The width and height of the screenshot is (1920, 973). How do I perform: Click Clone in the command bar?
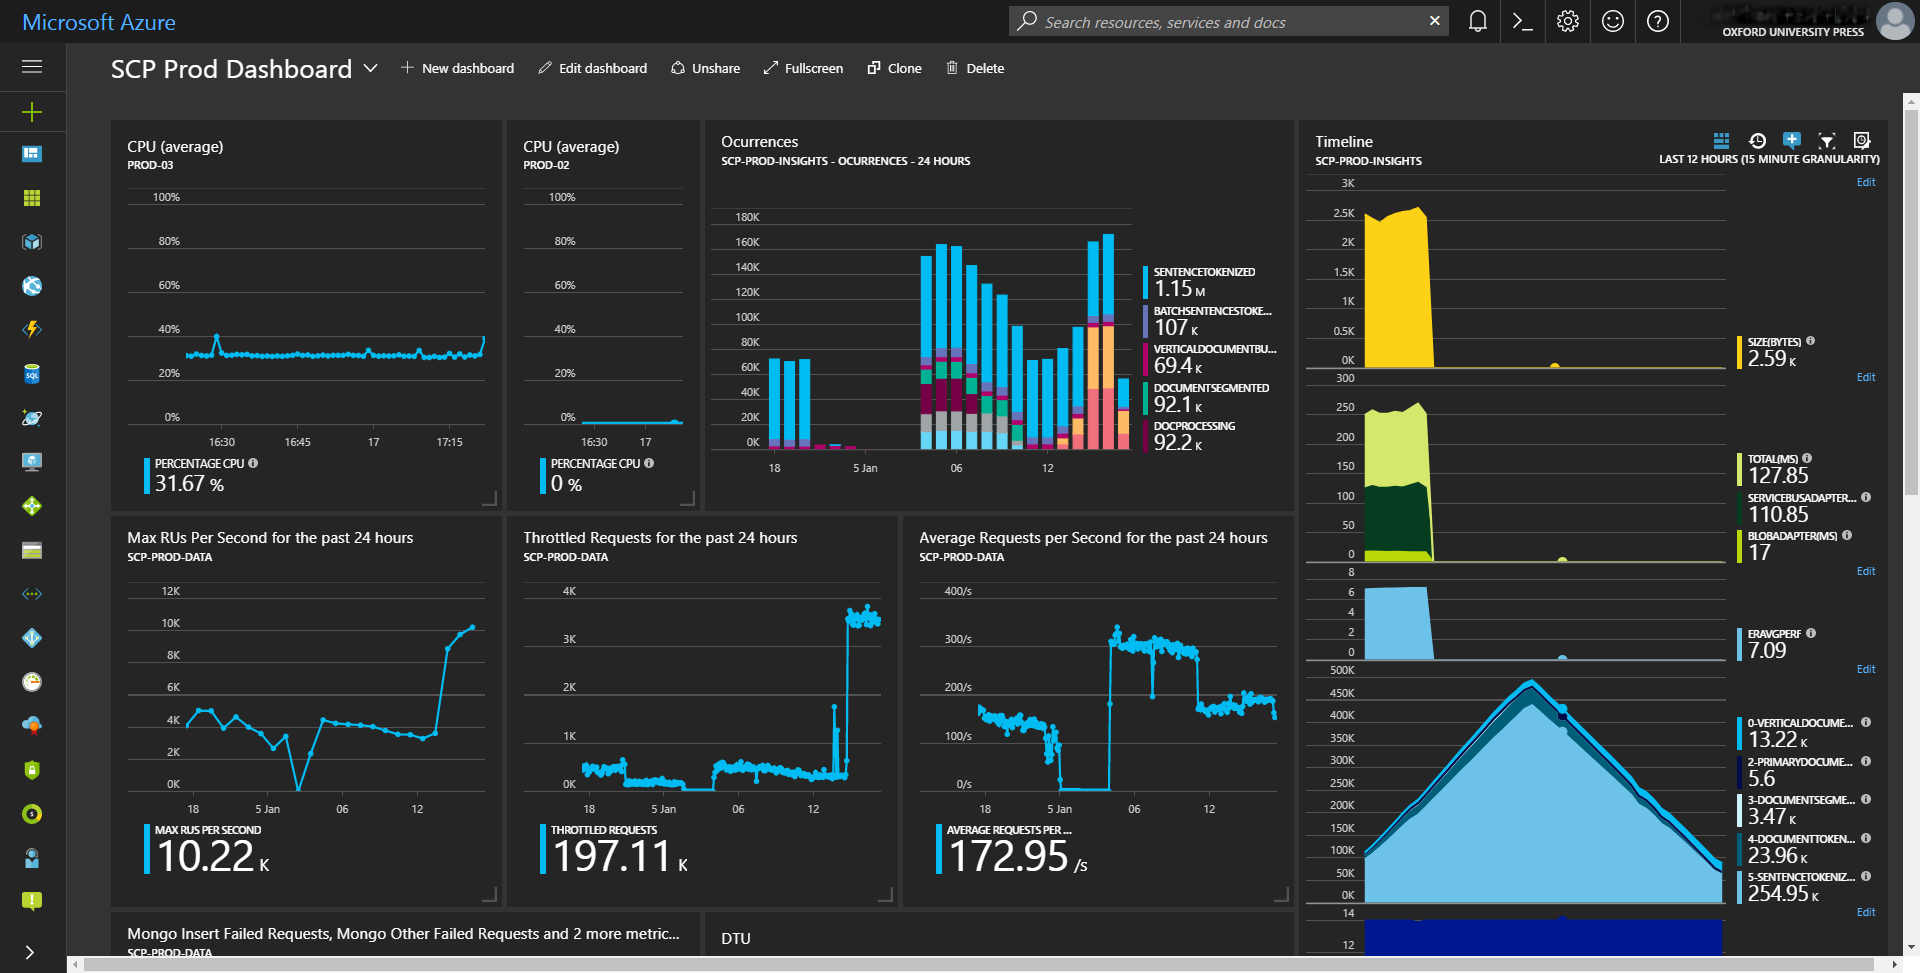[x=894, y=68]
